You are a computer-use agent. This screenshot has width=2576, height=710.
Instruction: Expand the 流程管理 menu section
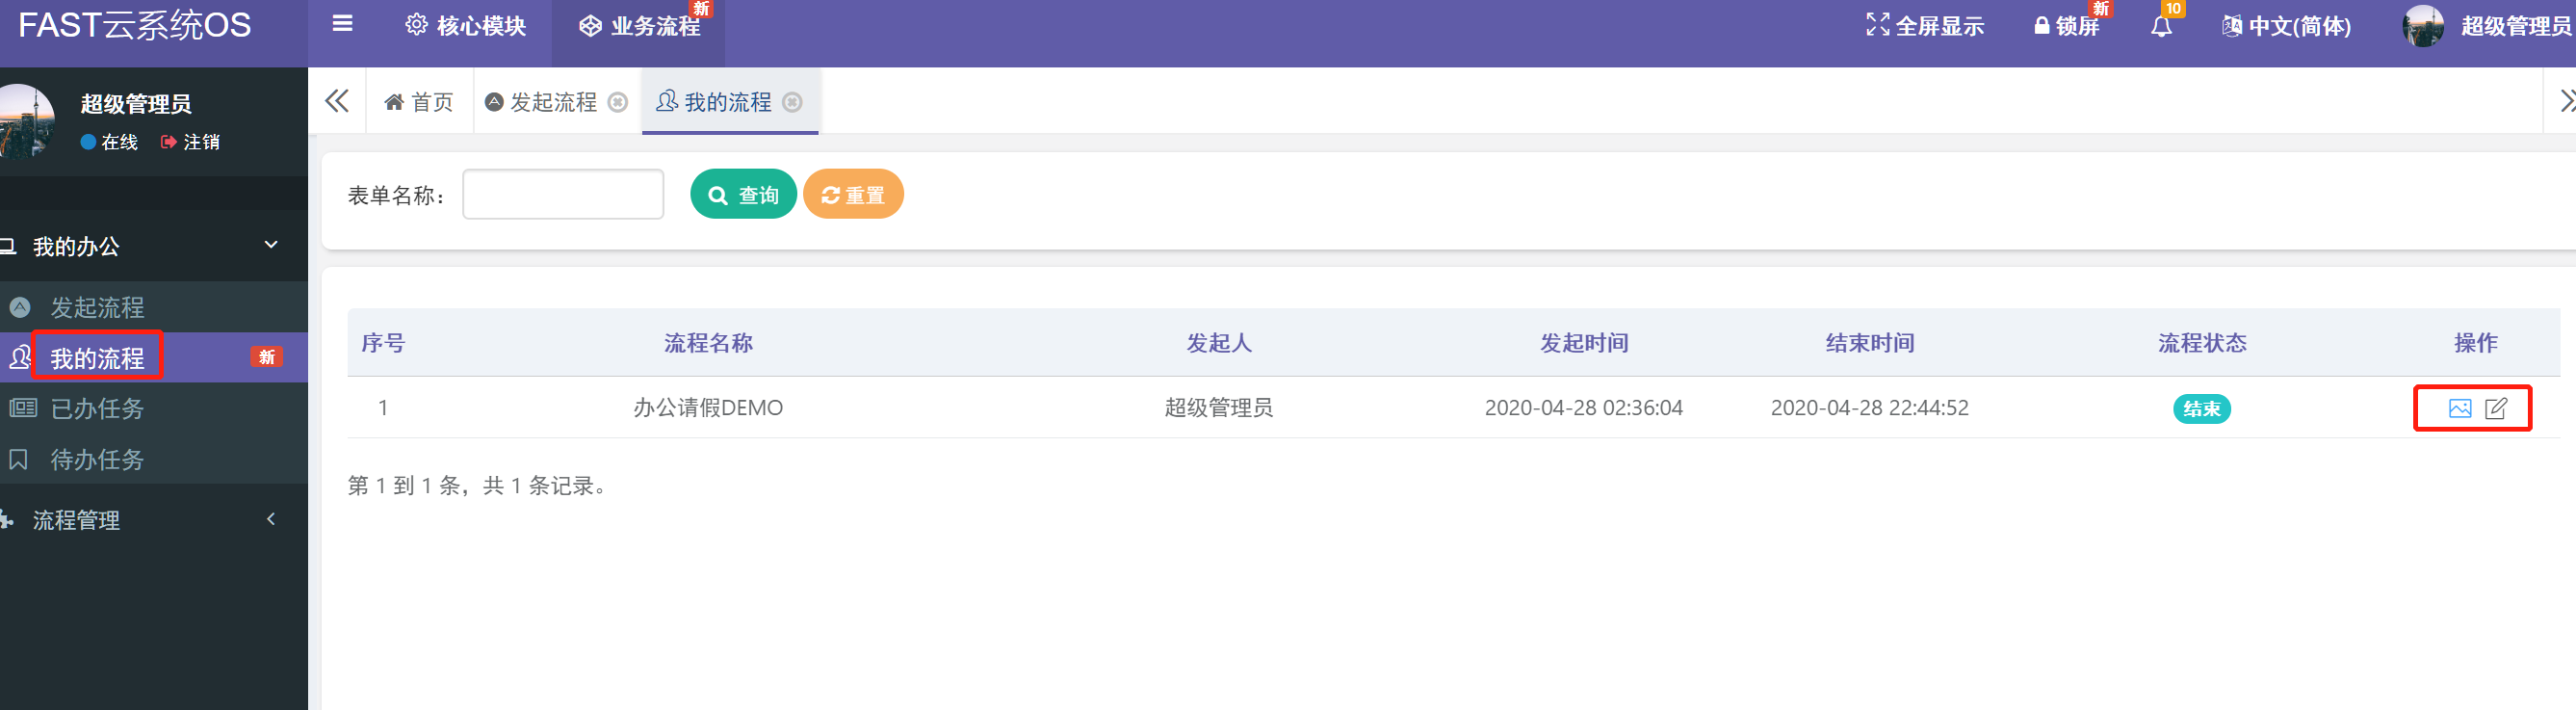pos(154,520)
